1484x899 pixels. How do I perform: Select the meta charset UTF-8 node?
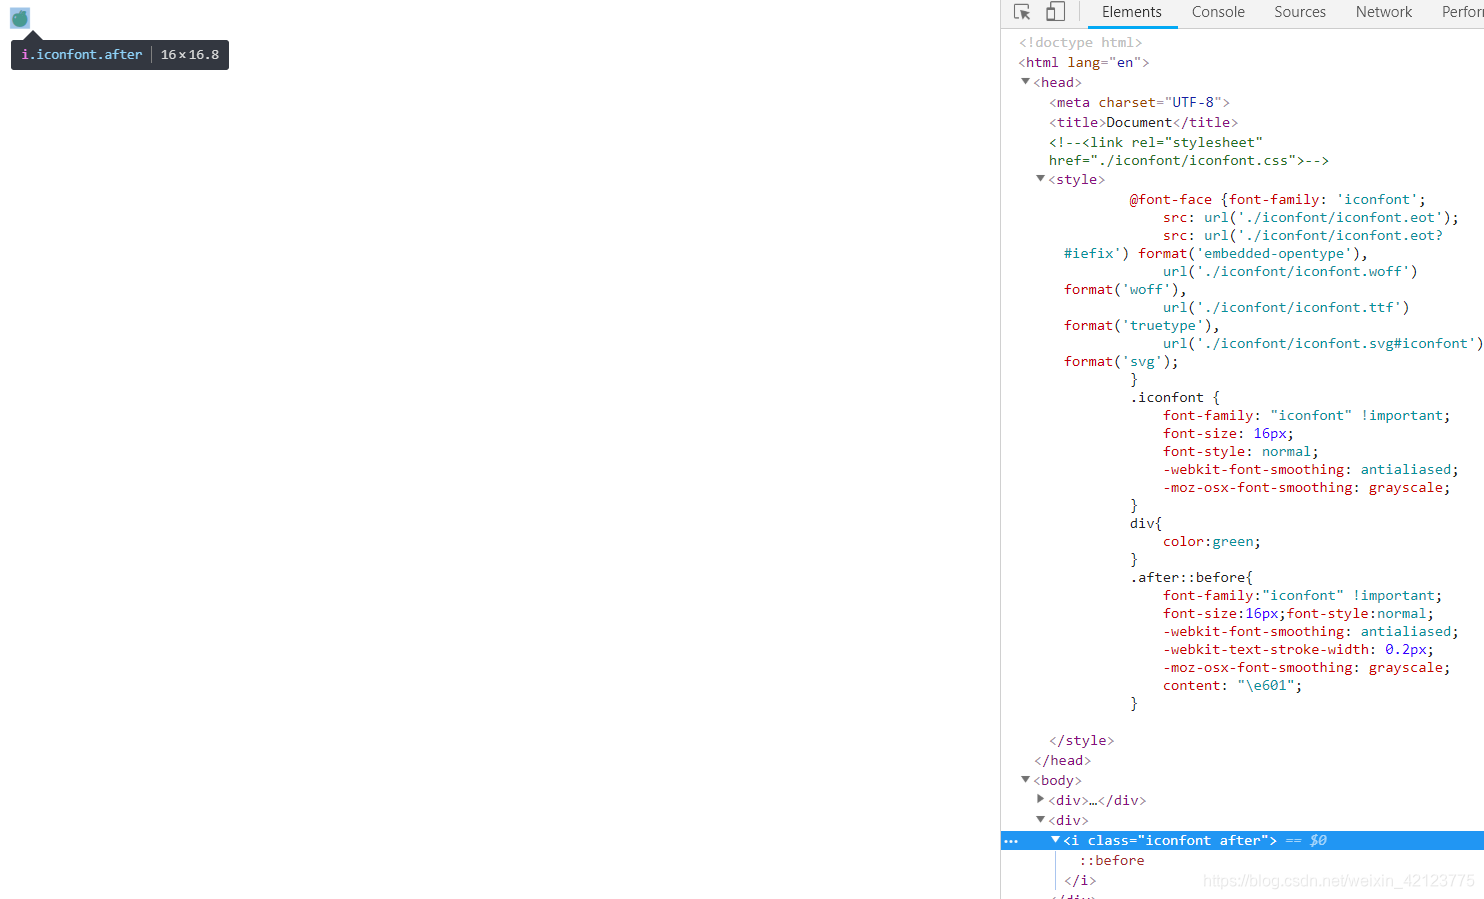(1139, 102)
